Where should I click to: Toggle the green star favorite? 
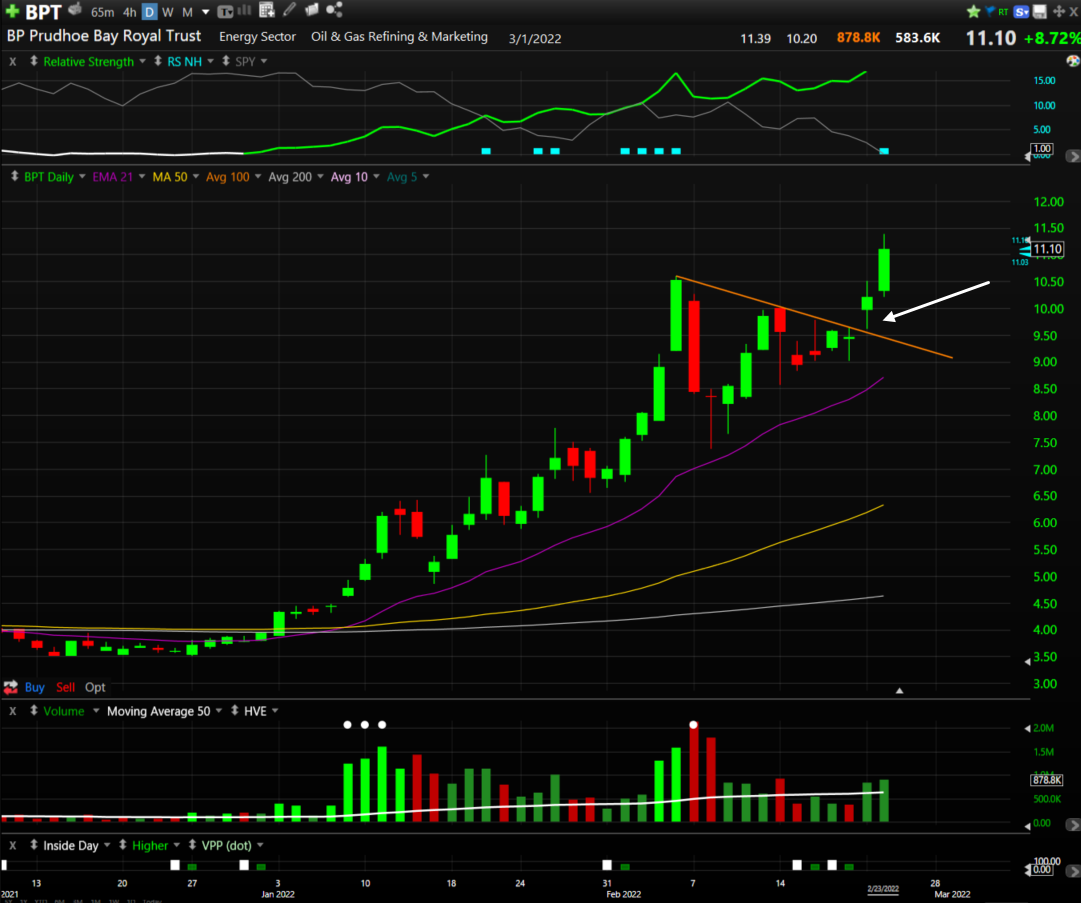click(x=973, y=11)
